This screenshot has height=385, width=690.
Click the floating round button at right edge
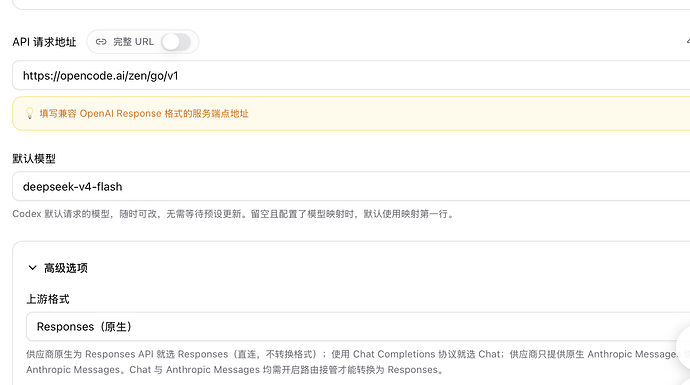tap(683, 348)
